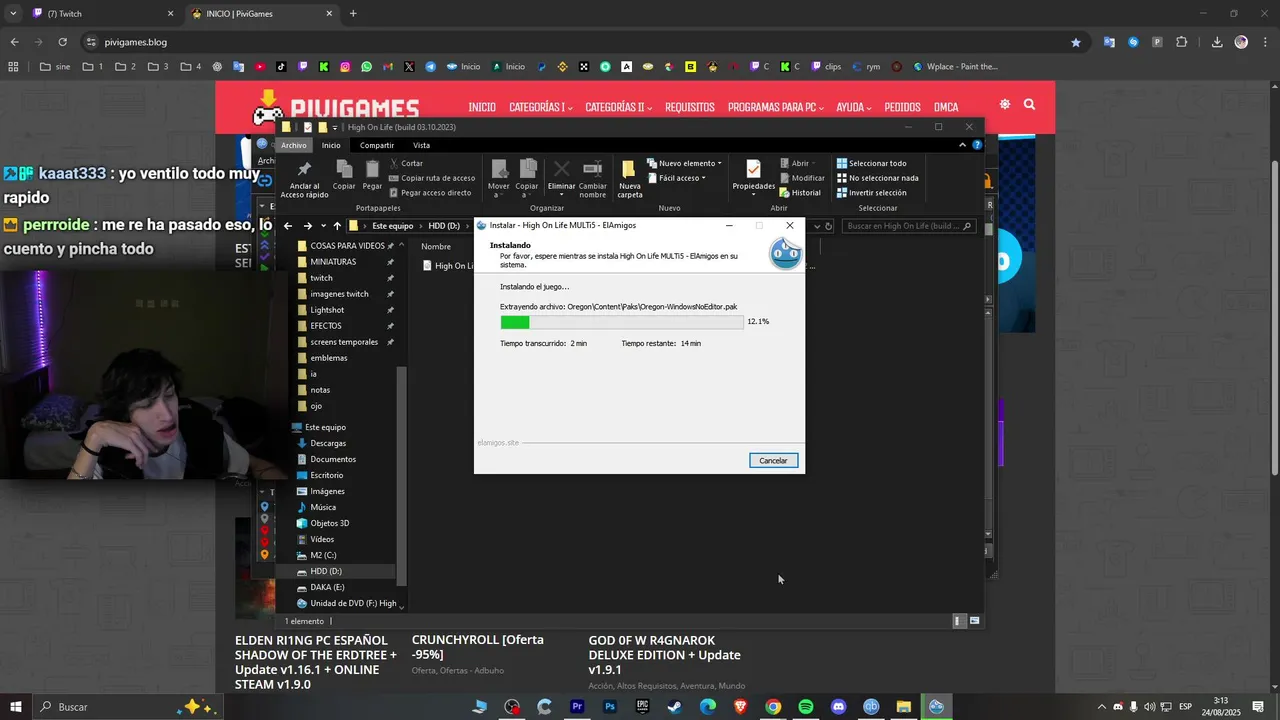Select screens temporales folder in sidebar

tap(344, 342)
